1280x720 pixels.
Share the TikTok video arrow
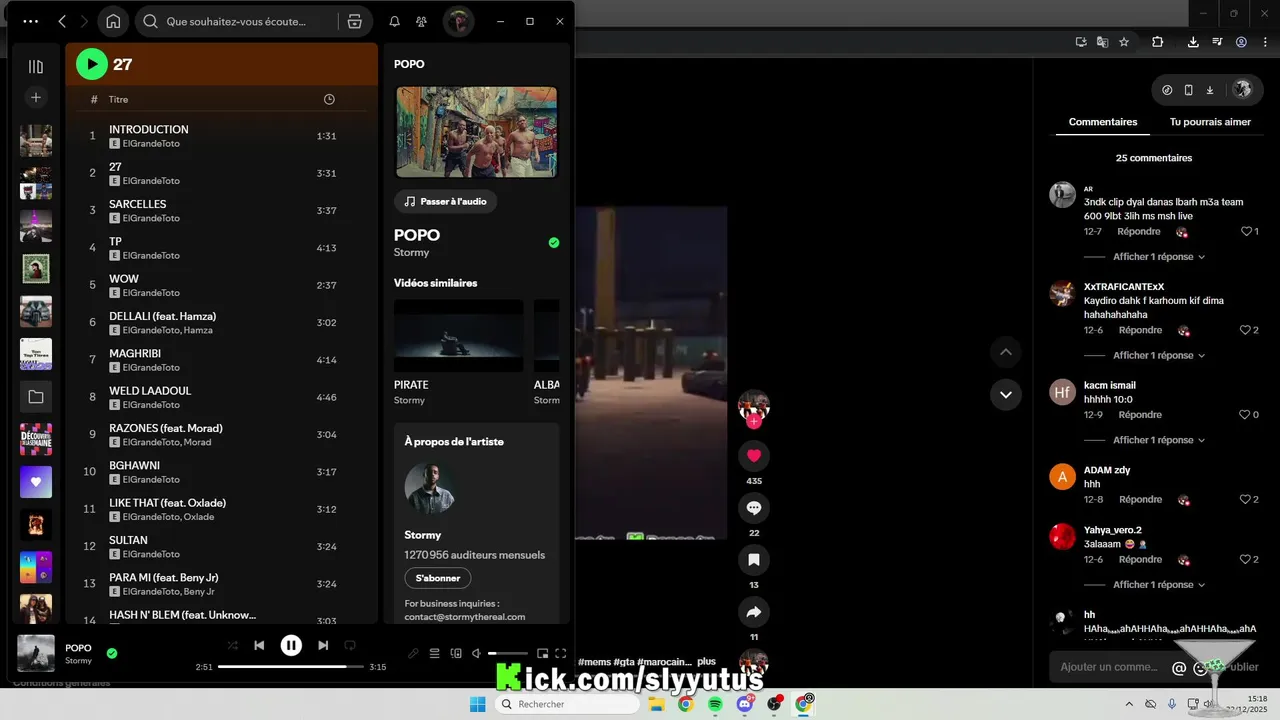click(x=754, y=612)
